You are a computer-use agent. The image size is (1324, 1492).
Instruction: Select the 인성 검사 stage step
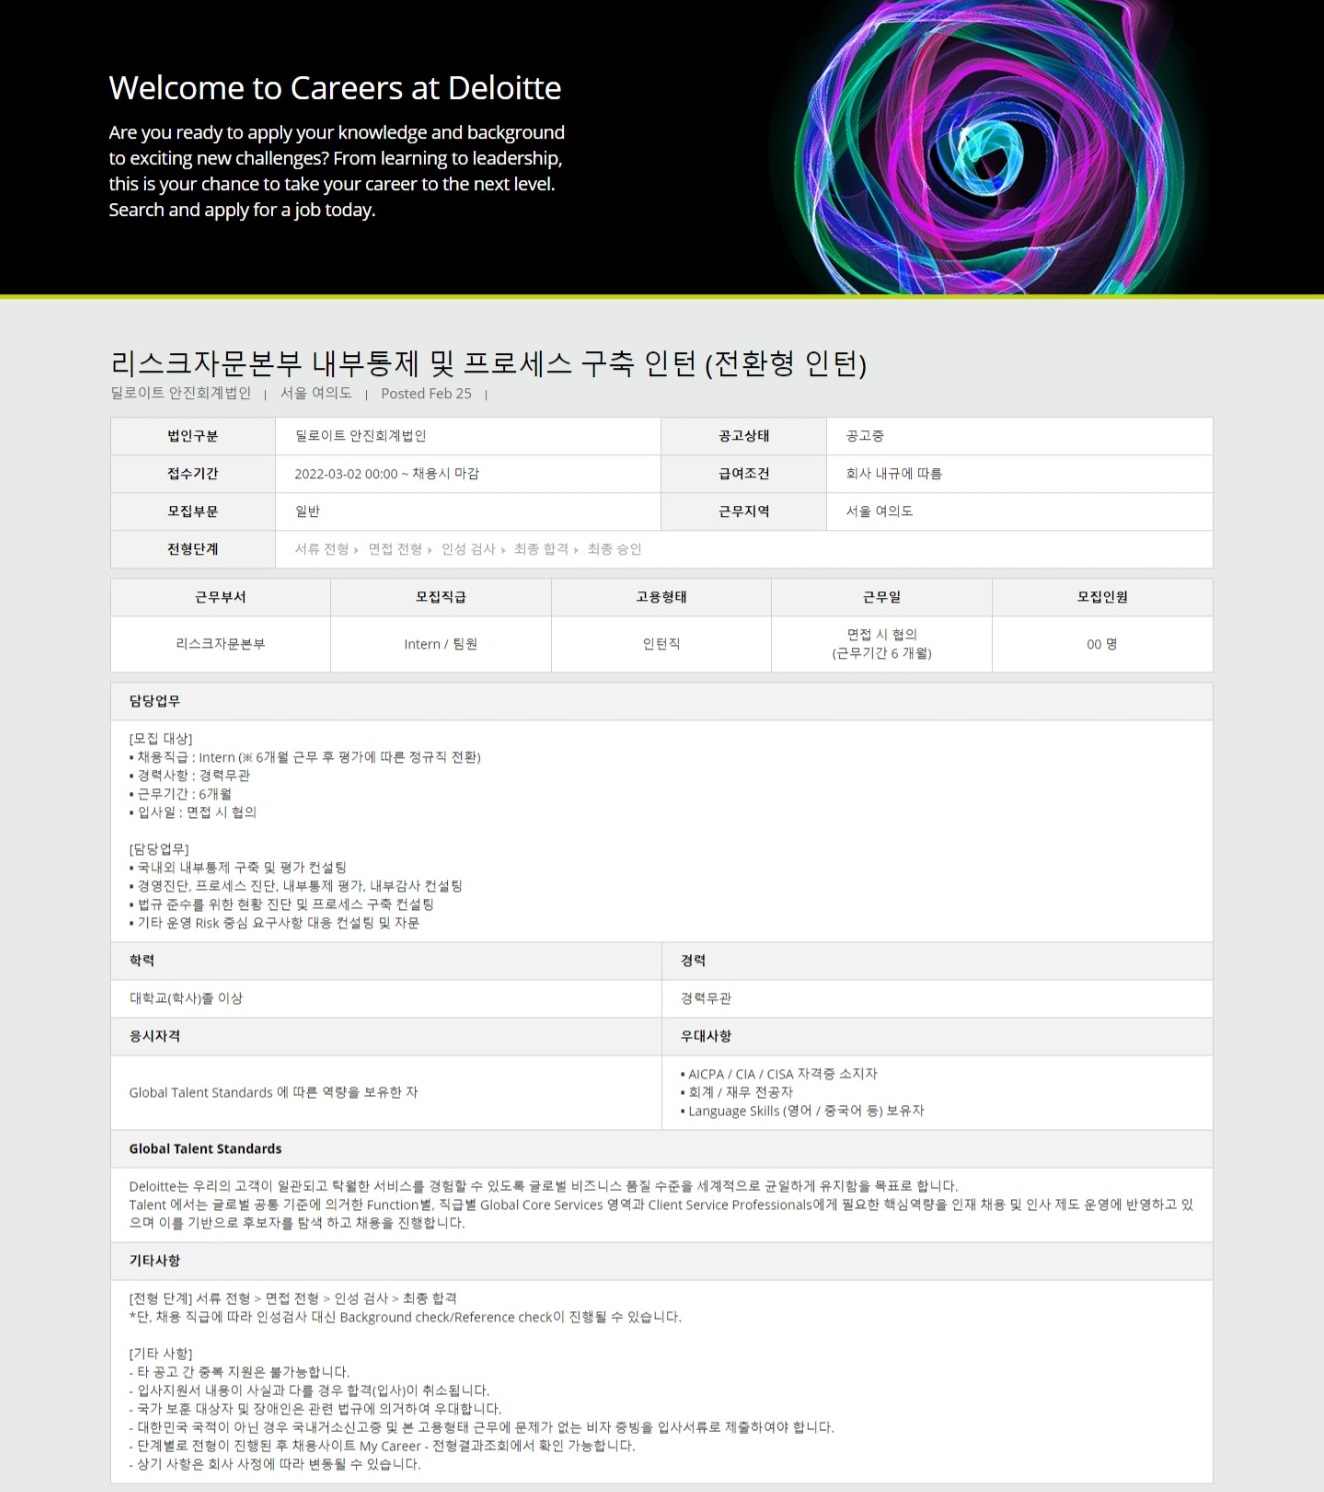468,549
